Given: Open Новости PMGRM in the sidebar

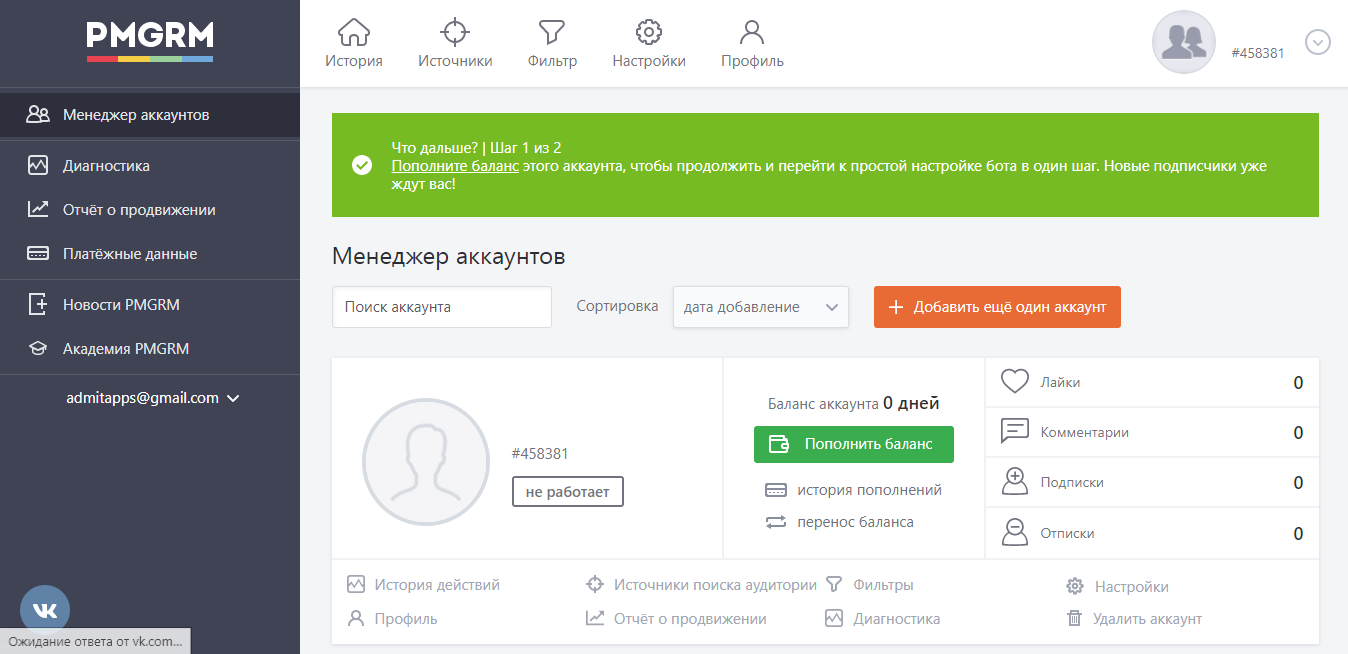Looking at the screenshot, I should click(x=150, y=305).
